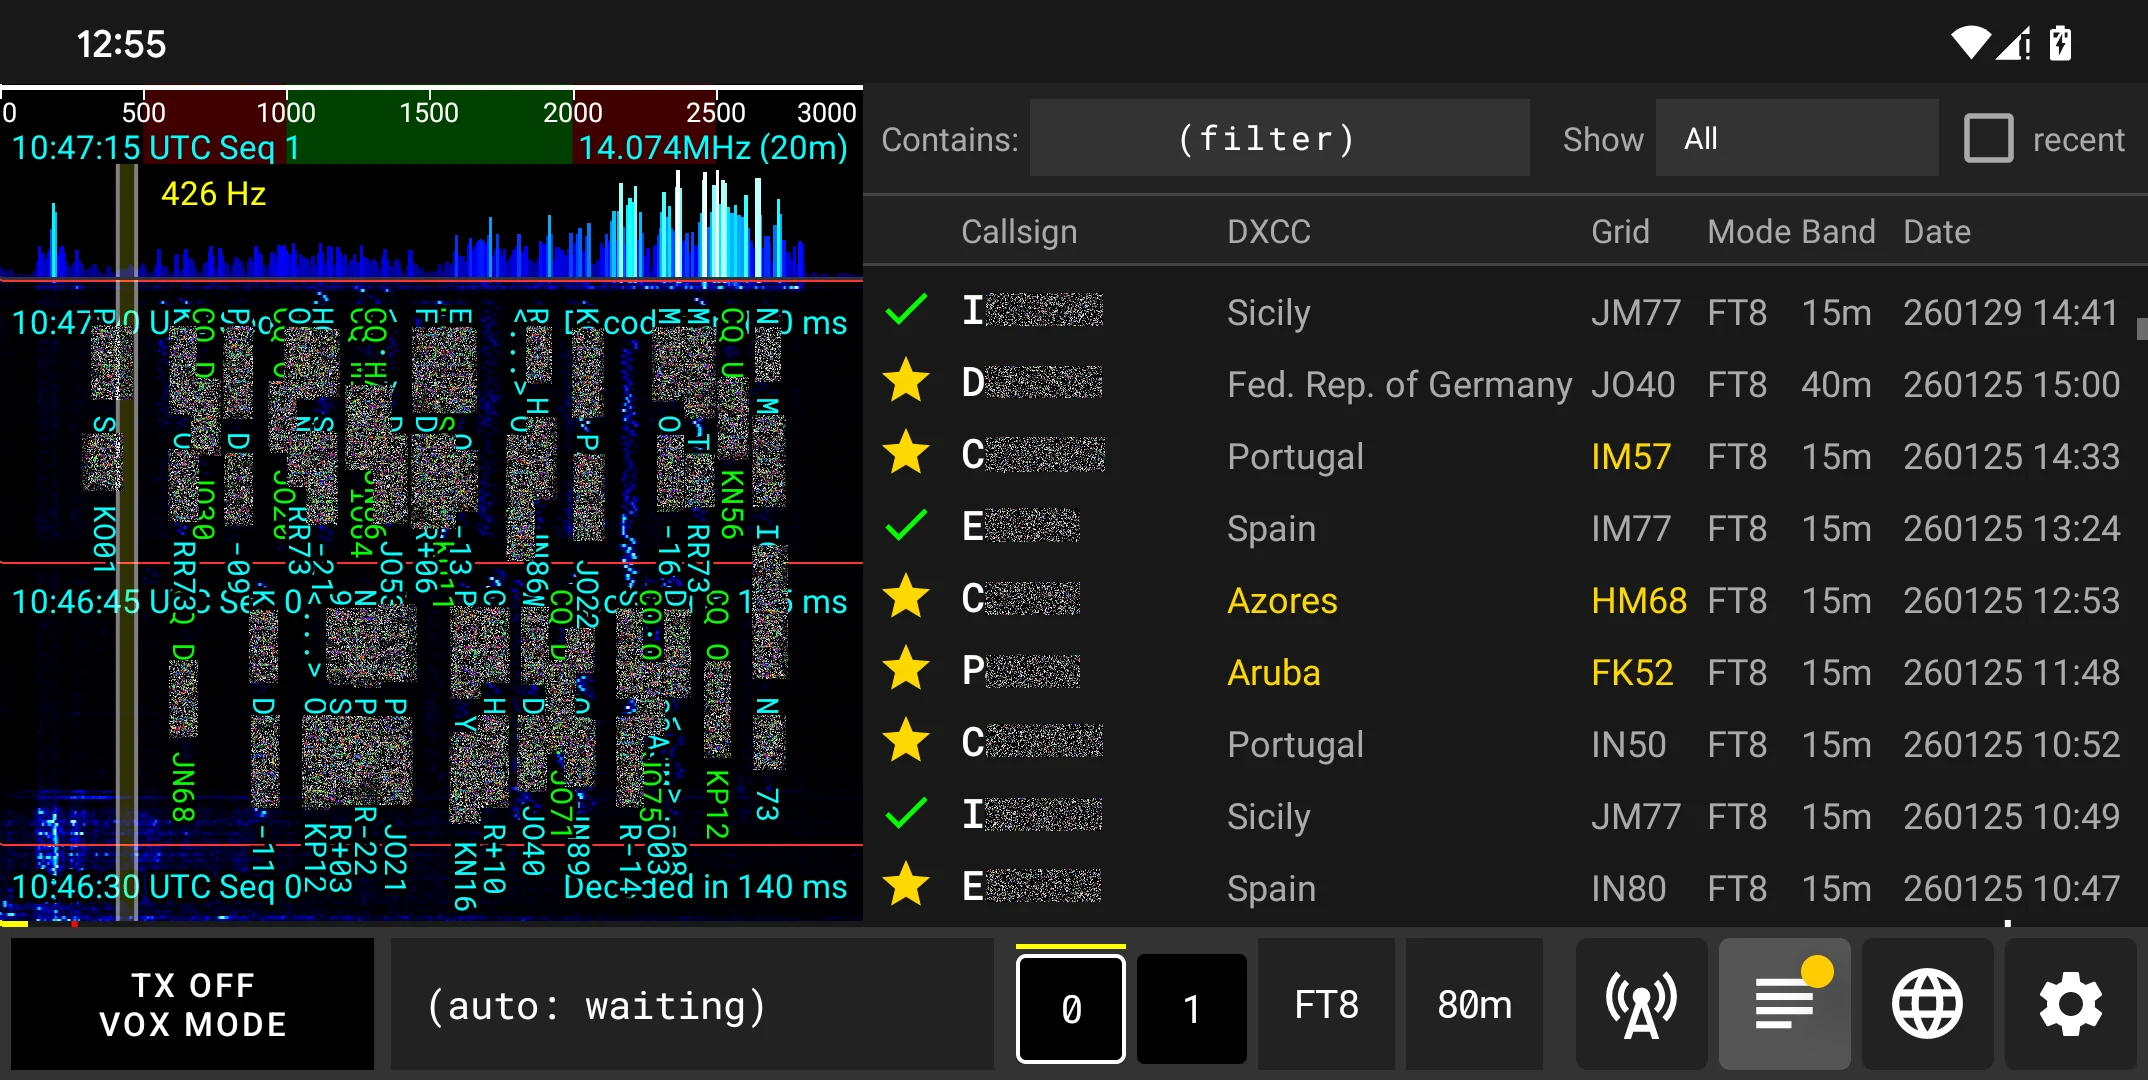Click the time 12:55 in the status bar
The image size is (2148, 1080).
(x=121, y=43)
